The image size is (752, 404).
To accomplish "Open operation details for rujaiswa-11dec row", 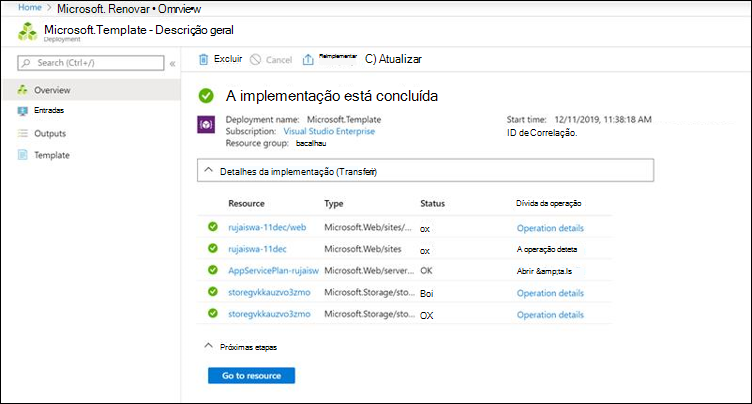I will click(547, 249).
